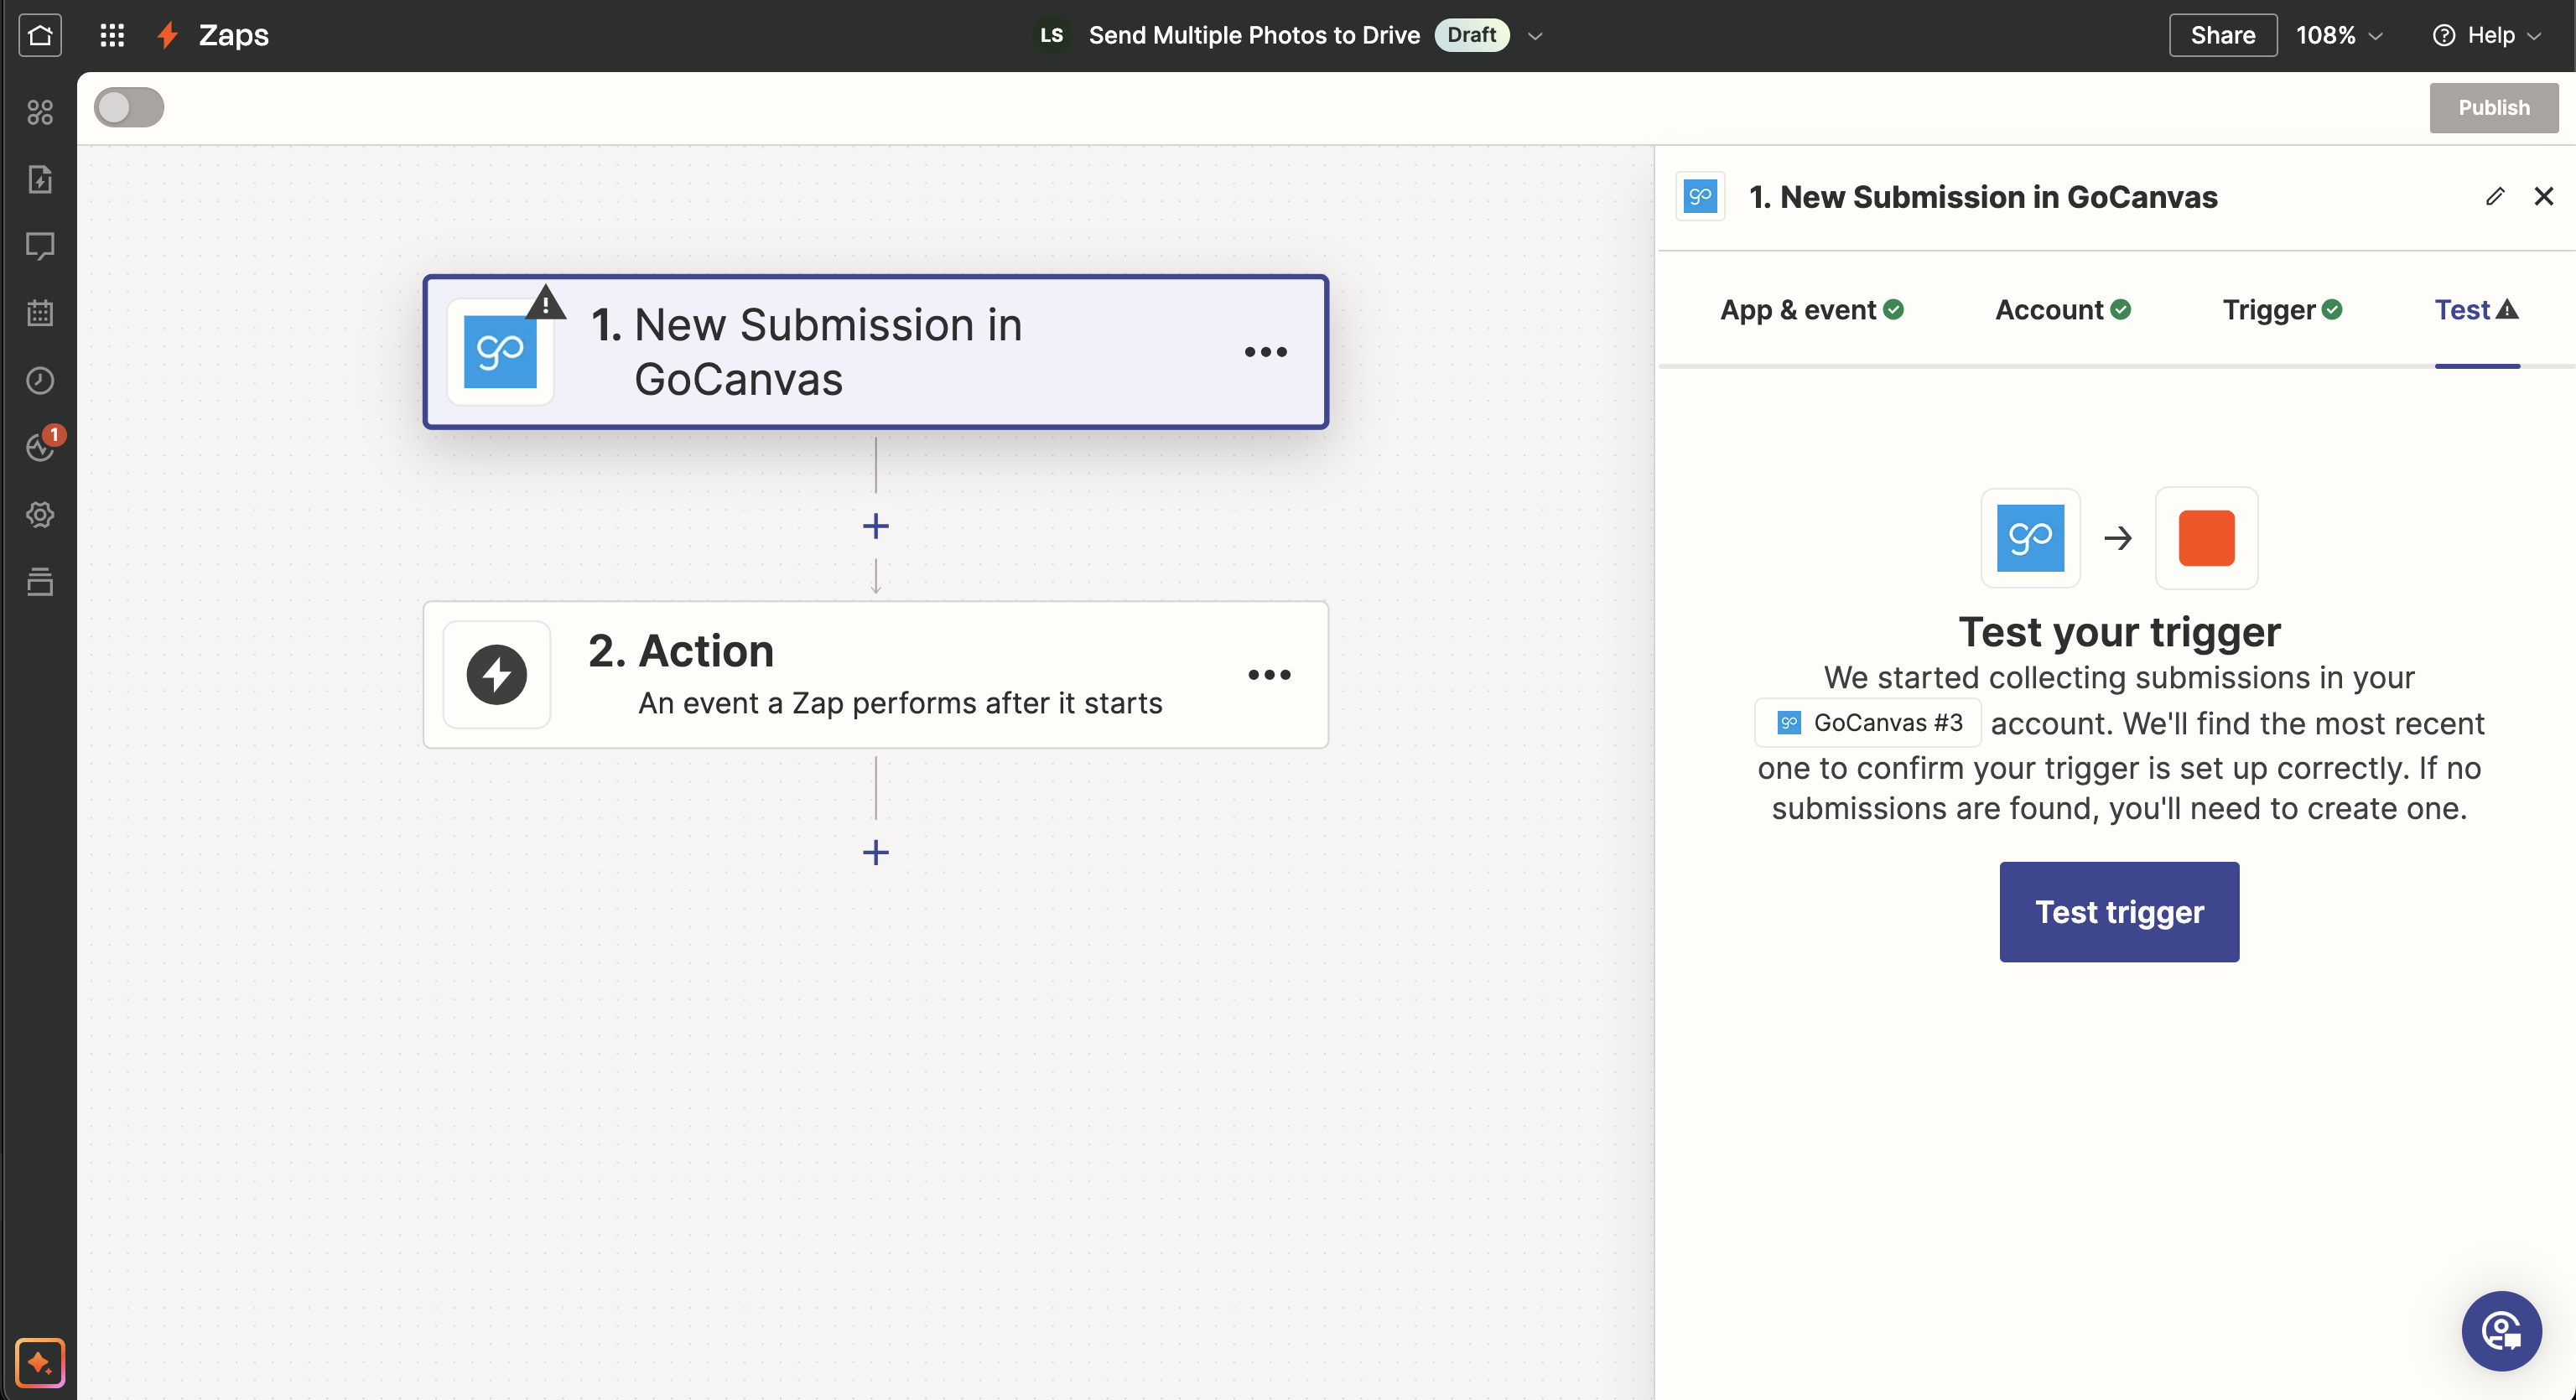Click the Publish button
This screenshot has width=2576, height=1400.
pyautogui.click(x=2494, y=107)
